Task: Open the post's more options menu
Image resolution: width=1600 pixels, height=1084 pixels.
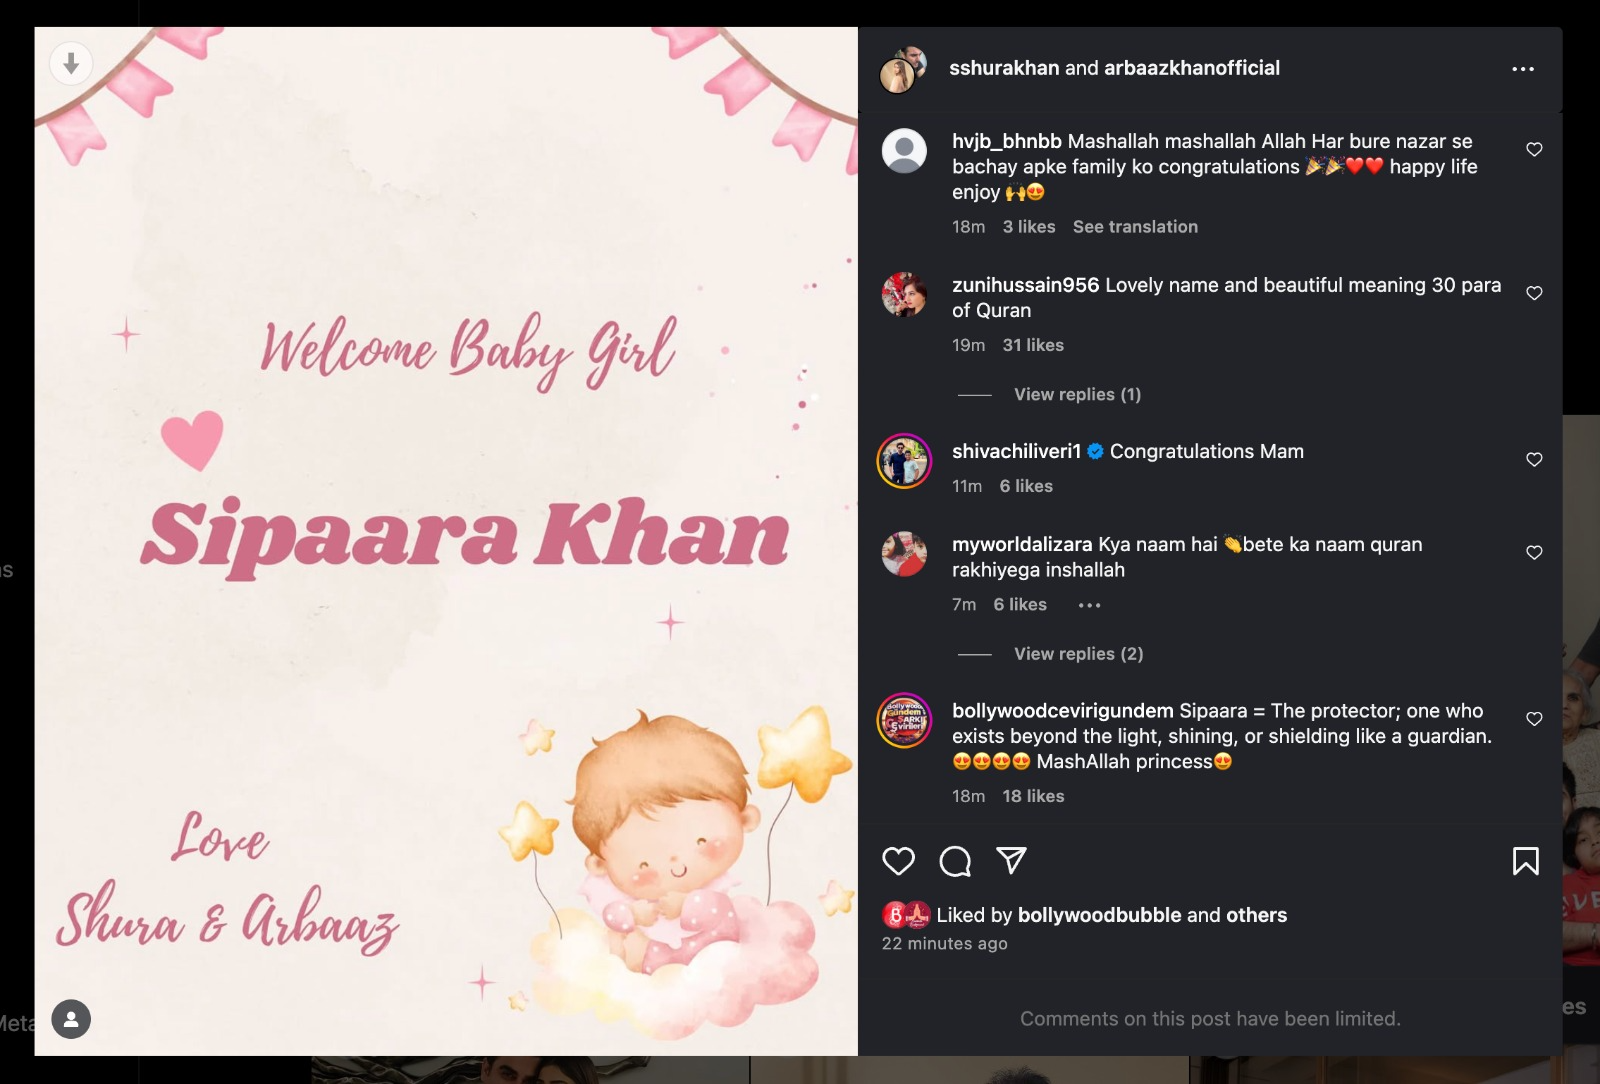Action: tap(1522, 69)
